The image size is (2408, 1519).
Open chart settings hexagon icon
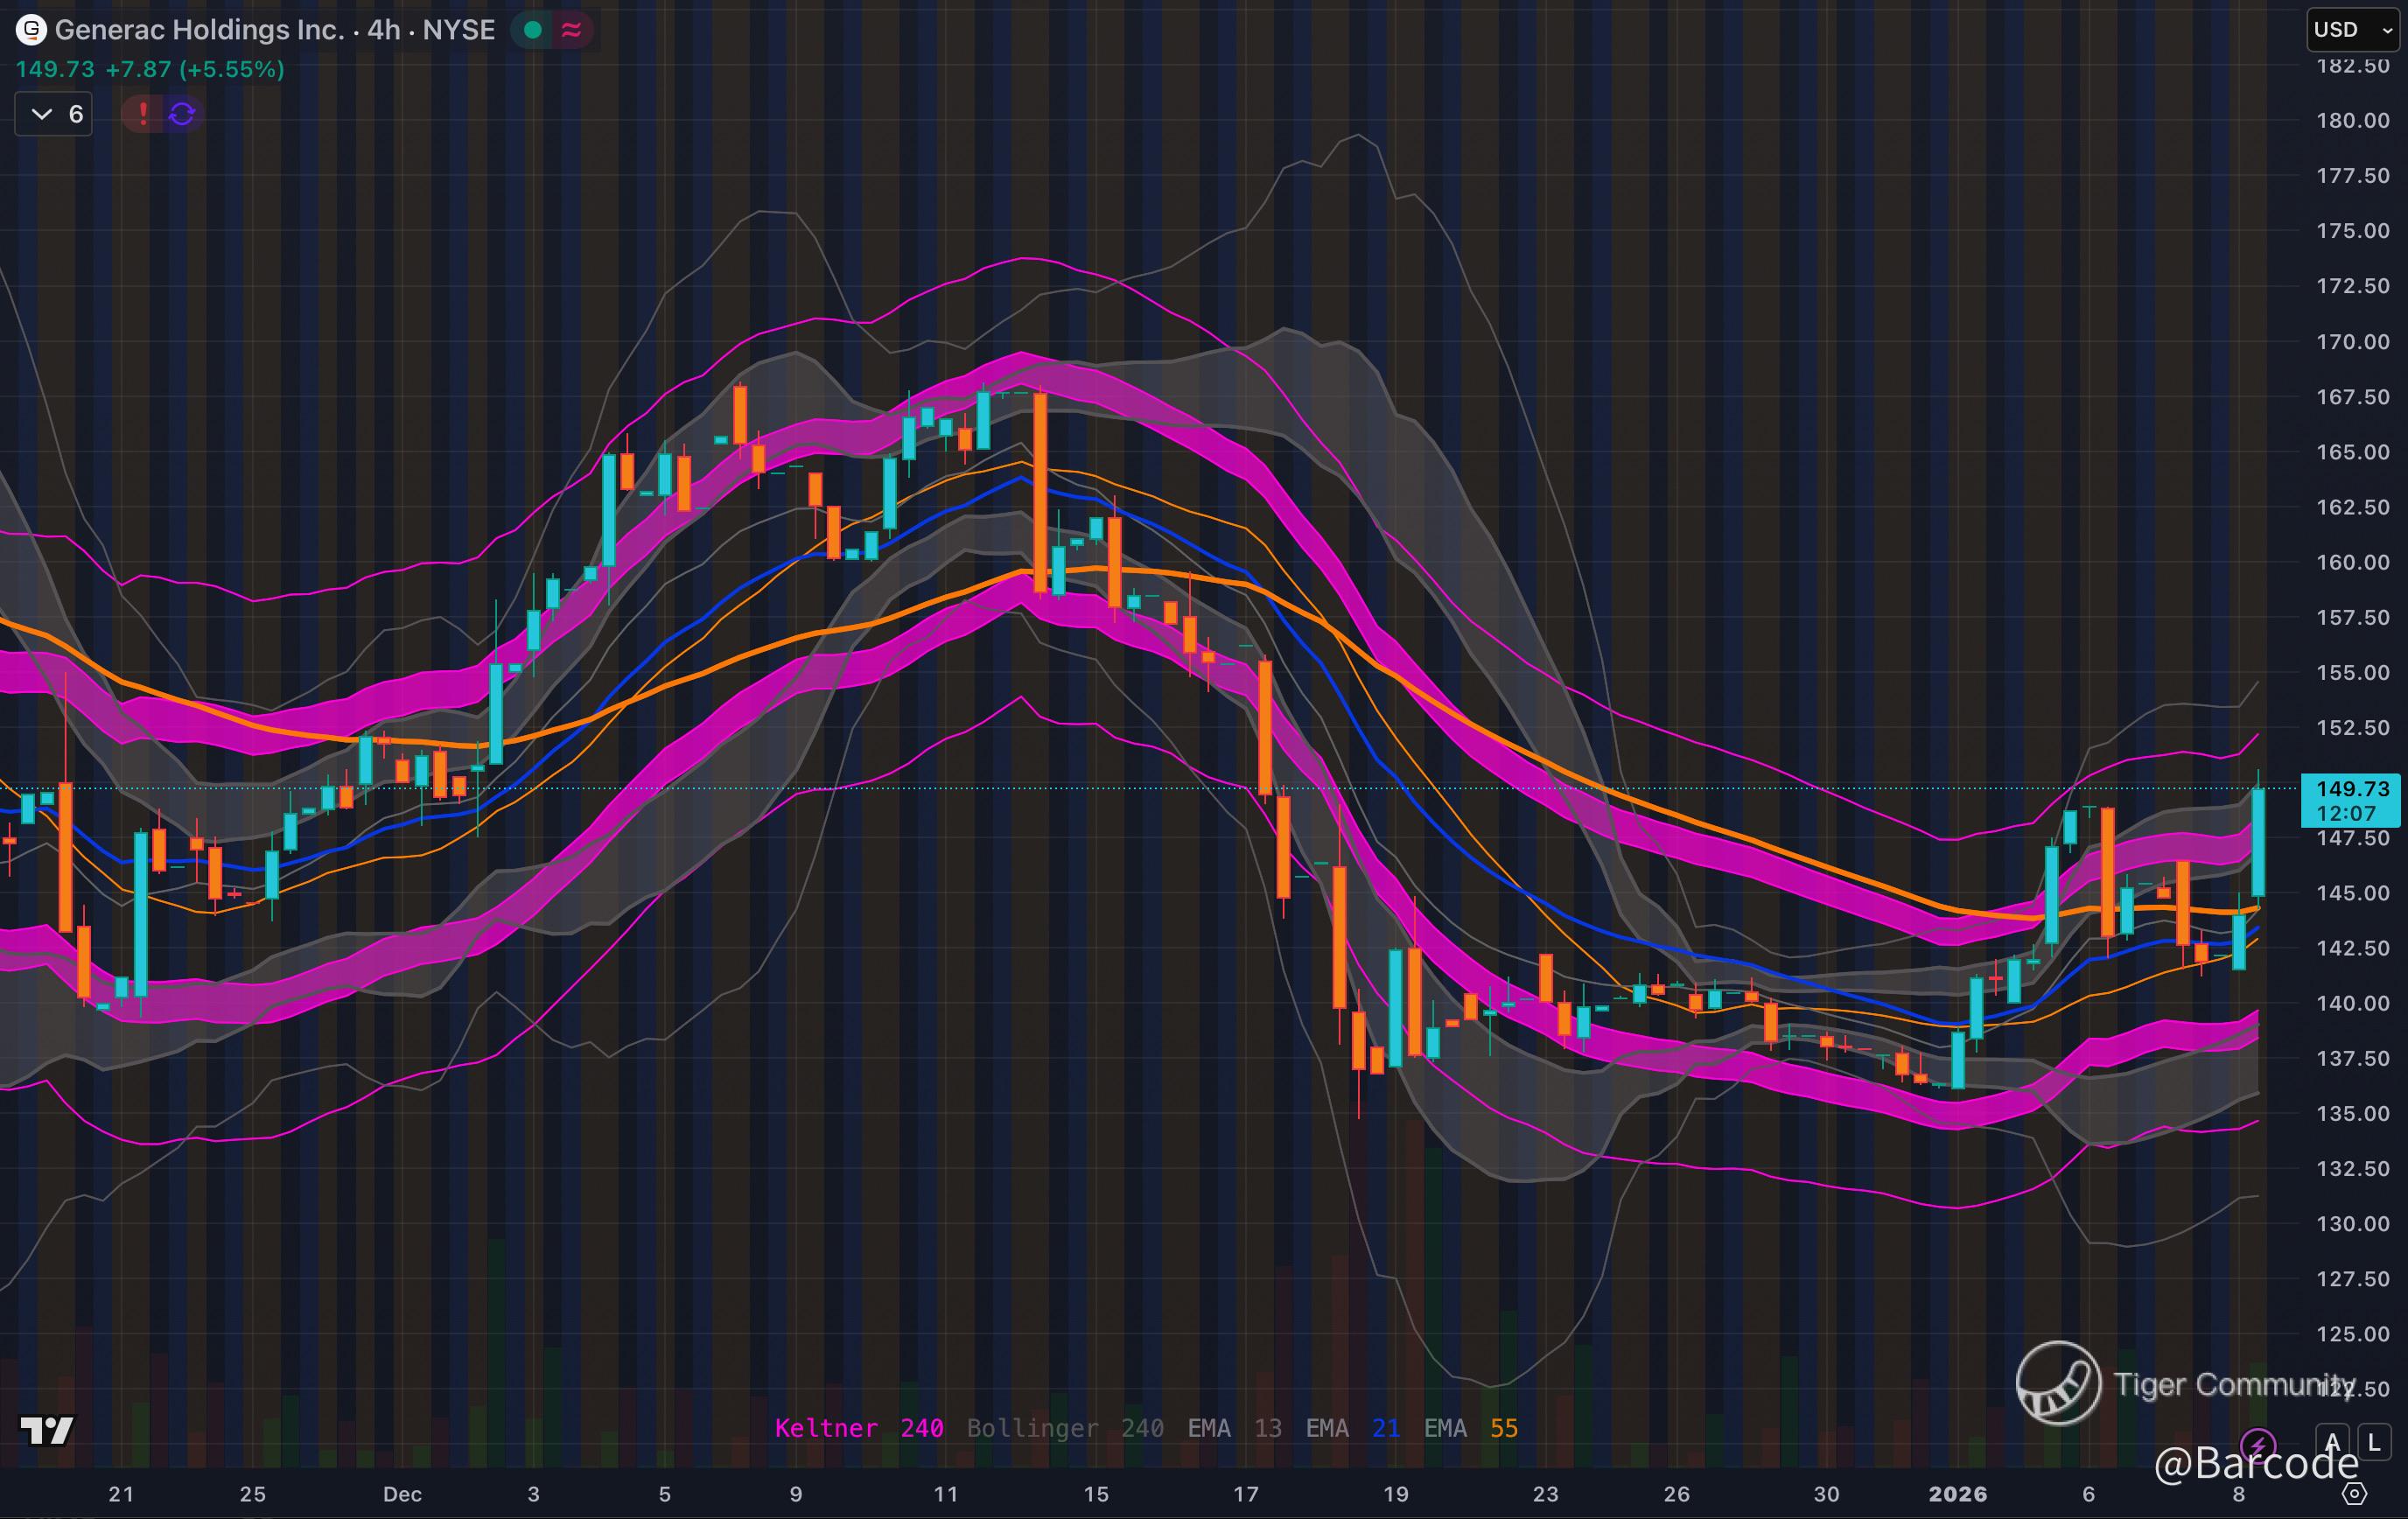pyautogui.click(x=2355, y=1494)
